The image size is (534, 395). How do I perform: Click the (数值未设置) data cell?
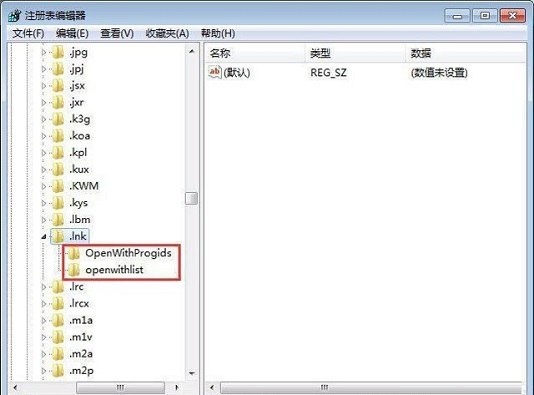pyautogui.click(x=439, y=73)
